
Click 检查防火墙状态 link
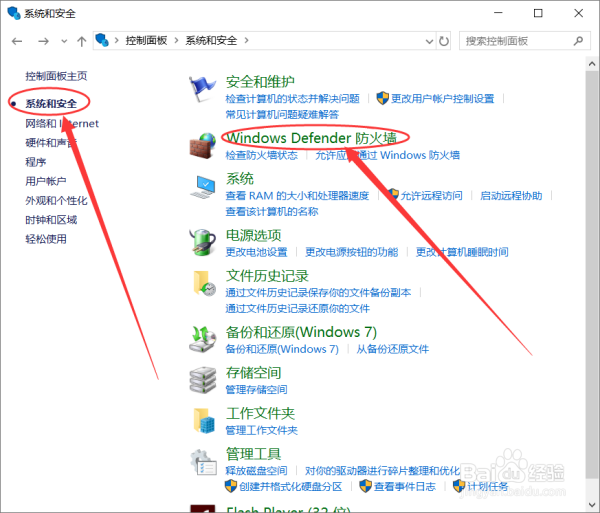(x=261, y=155)
